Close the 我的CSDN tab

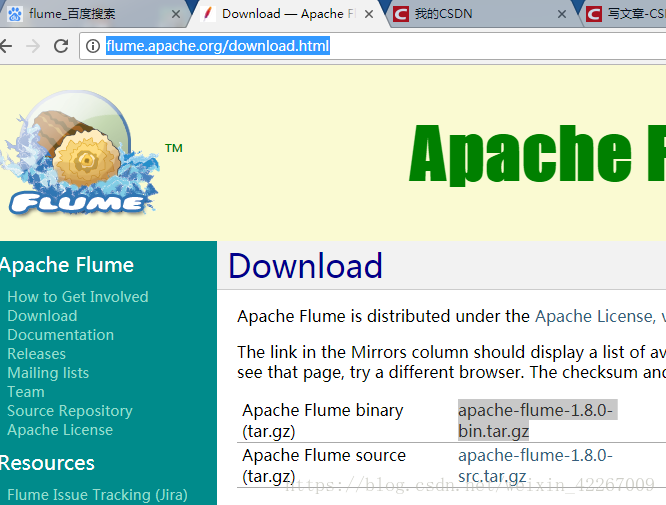click(562, 14)
